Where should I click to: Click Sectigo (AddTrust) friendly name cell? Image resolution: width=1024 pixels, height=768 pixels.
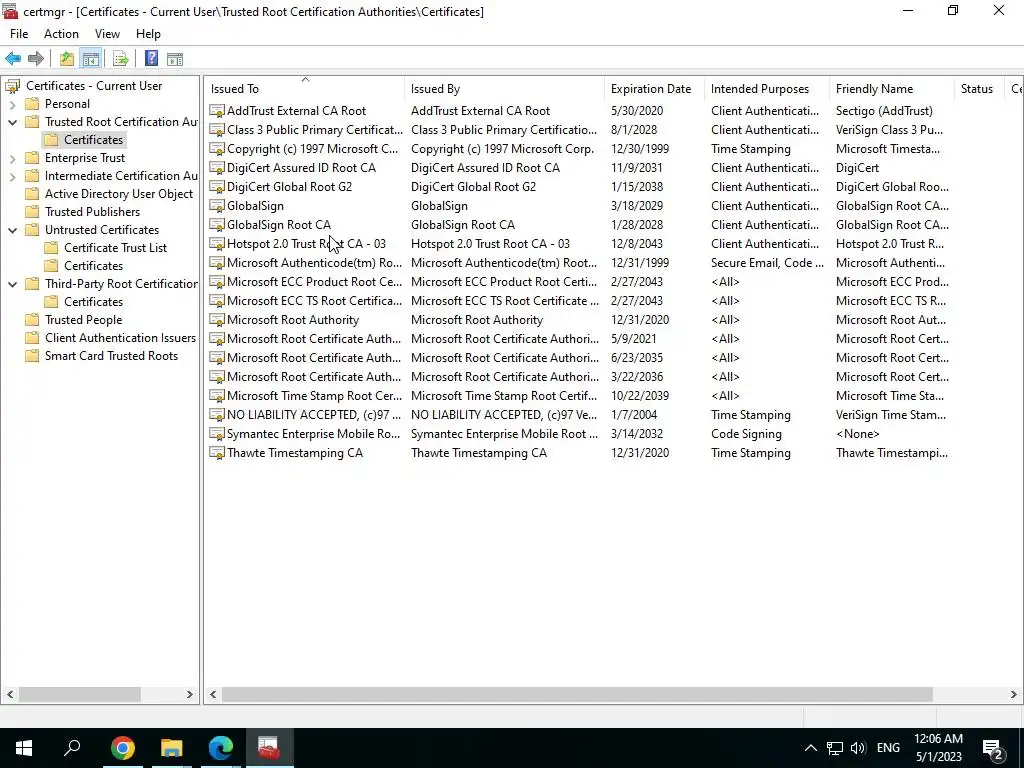[x=884, y=111]
